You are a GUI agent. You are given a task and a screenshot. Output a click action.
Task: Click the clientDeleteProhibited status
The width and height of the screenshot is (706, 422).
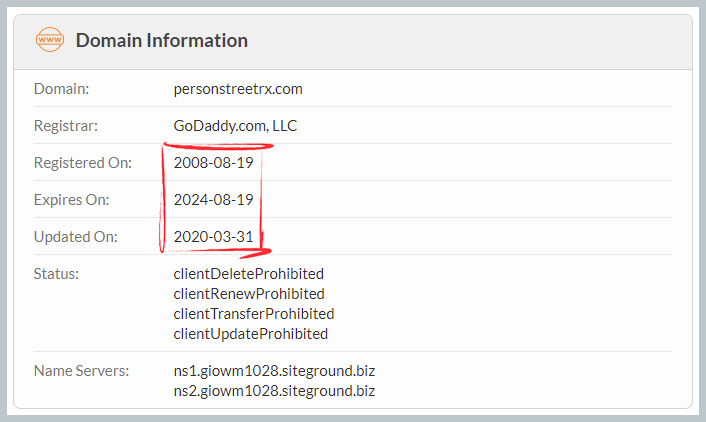pyautogui.click(x=249, y=274)
